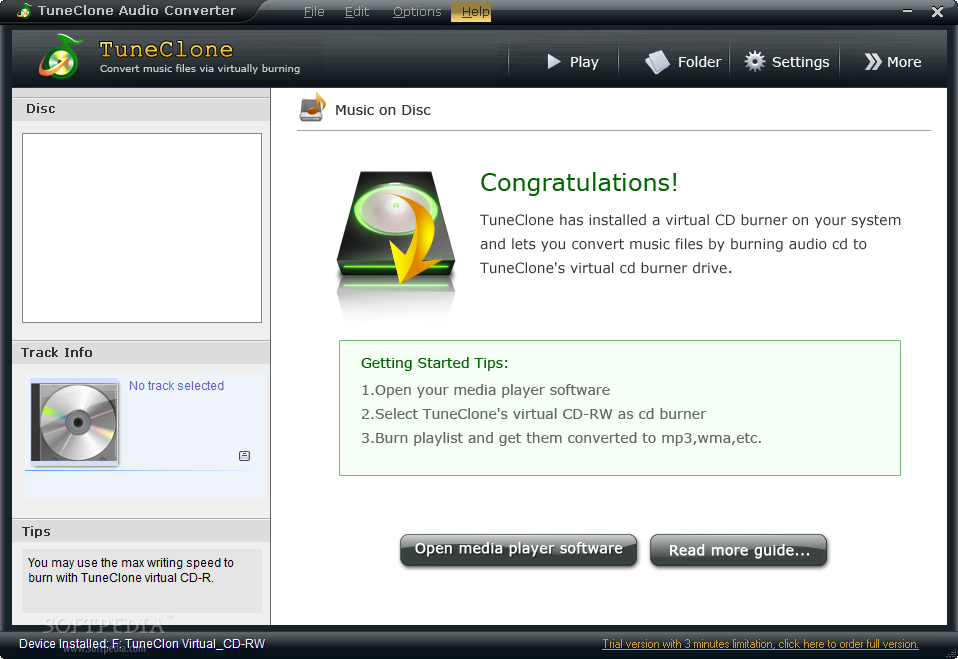Click the virtual CD burner drive image
Viewport: 958px width, 659px height.
click(396, 229)
